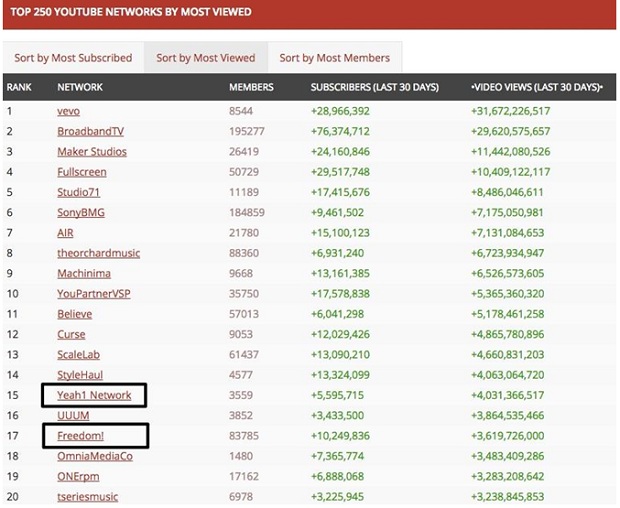Click the BroadbandTV network link
This screenshot has width=620, height=508.
[x=91, y=131]
